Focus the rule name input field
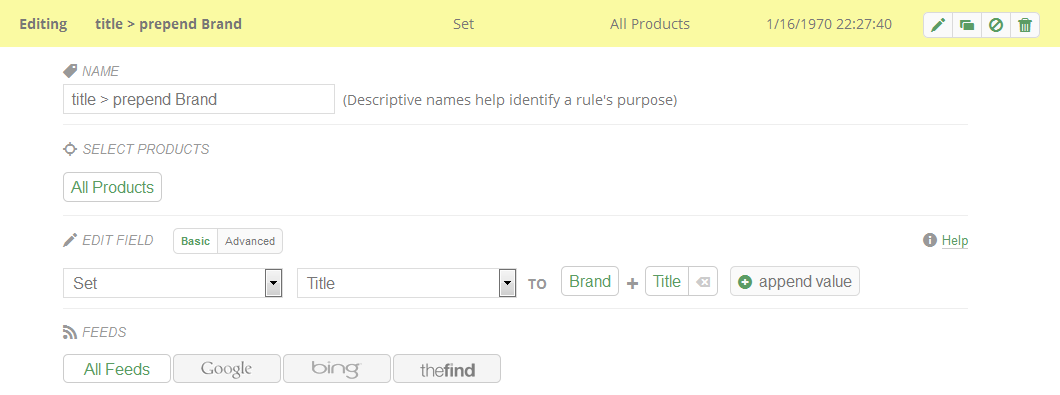This screenshot has height=395, width=1060. point(199,99)
